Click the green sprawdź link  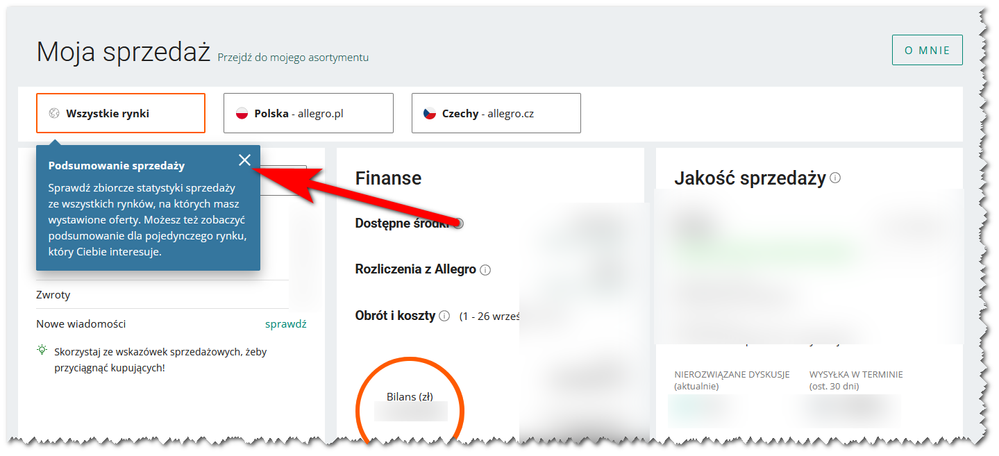pos(285,324)
